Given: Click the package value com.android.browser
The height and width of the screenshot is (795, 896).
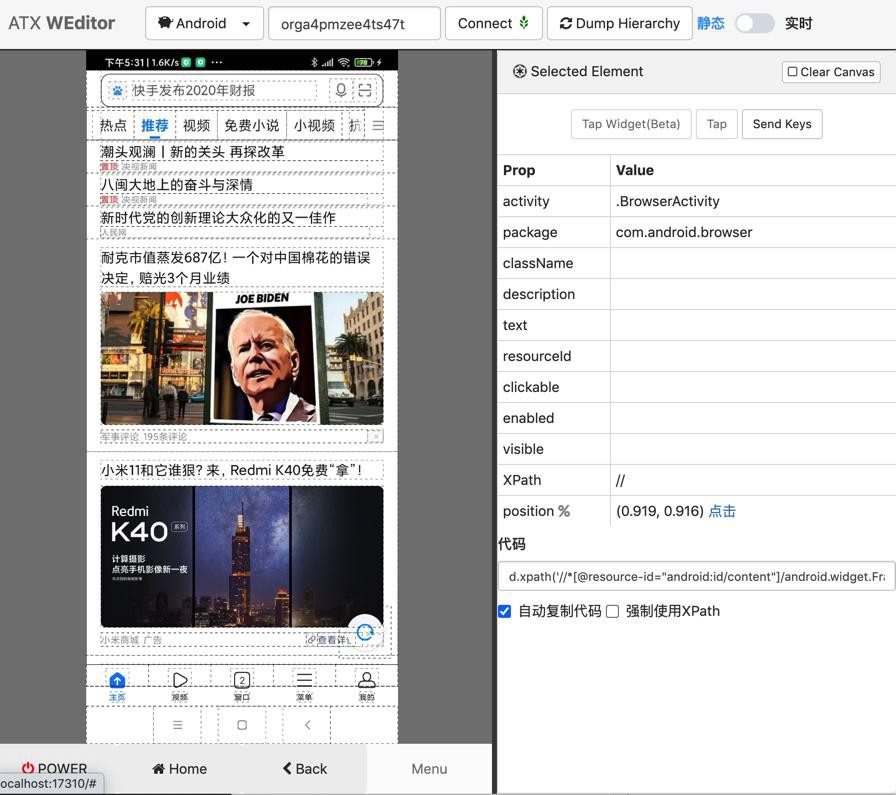Looking at the screenshot, I should pos(684,232).
